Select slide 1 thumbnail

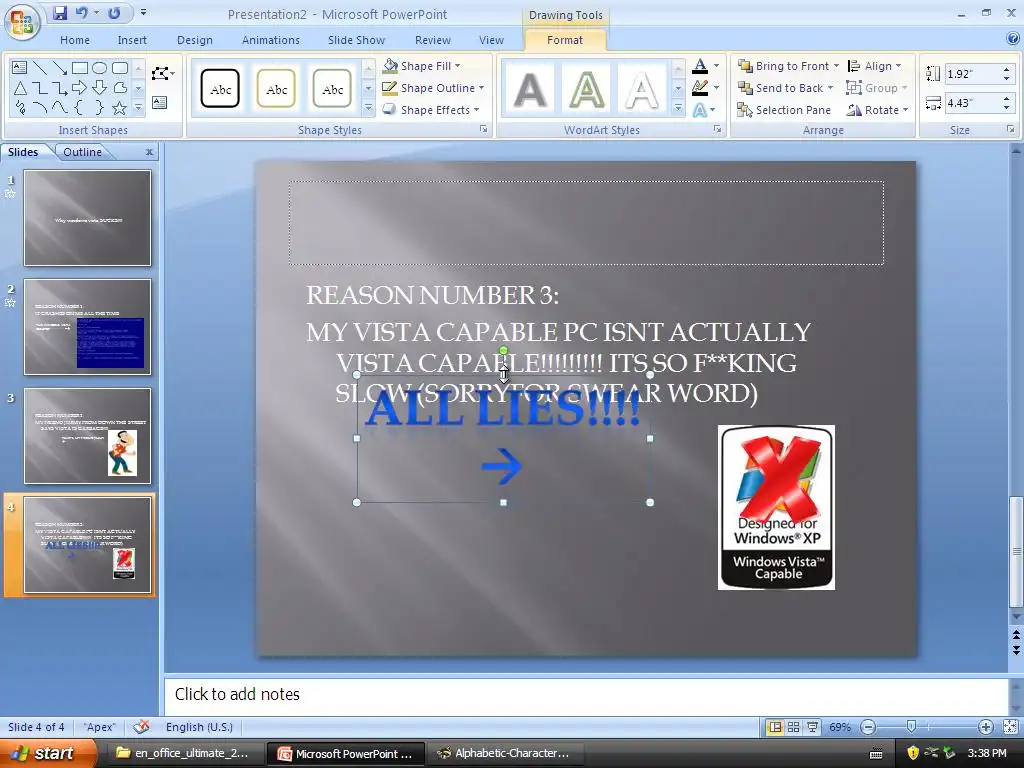(88, 218)
